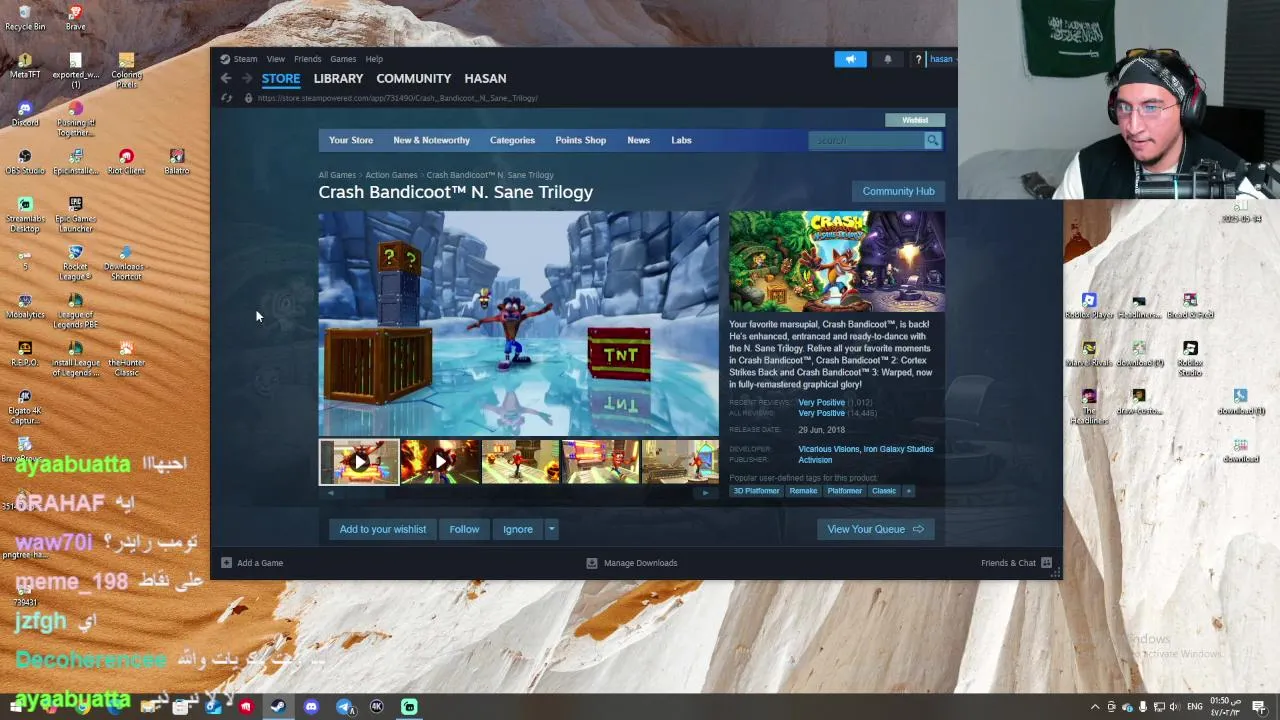Expand New & Noteworthy dropdown
This screenshot has height=720, width=1280.
(x=431, y=140)
